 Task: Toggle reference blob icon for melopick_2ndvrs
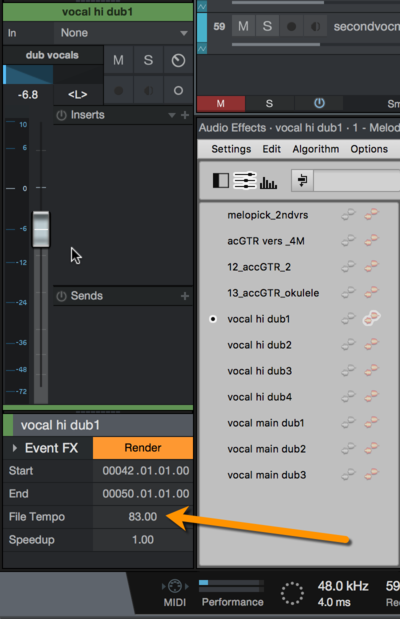coord(348,215)
